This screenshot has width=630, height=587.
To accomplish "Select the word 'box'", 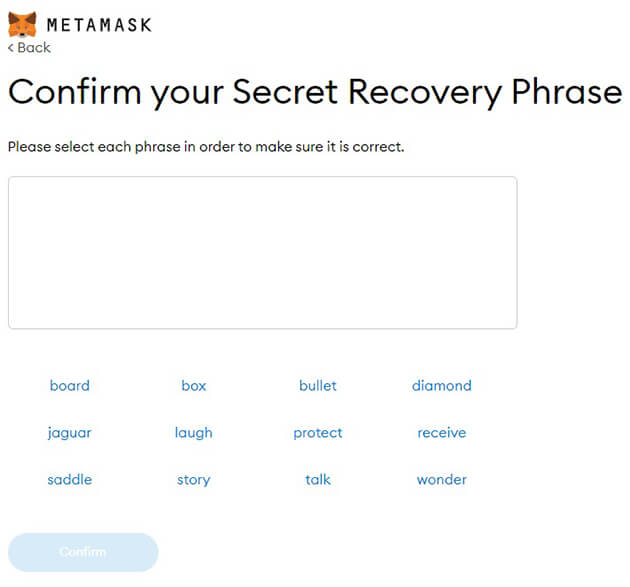I will 193,385.
